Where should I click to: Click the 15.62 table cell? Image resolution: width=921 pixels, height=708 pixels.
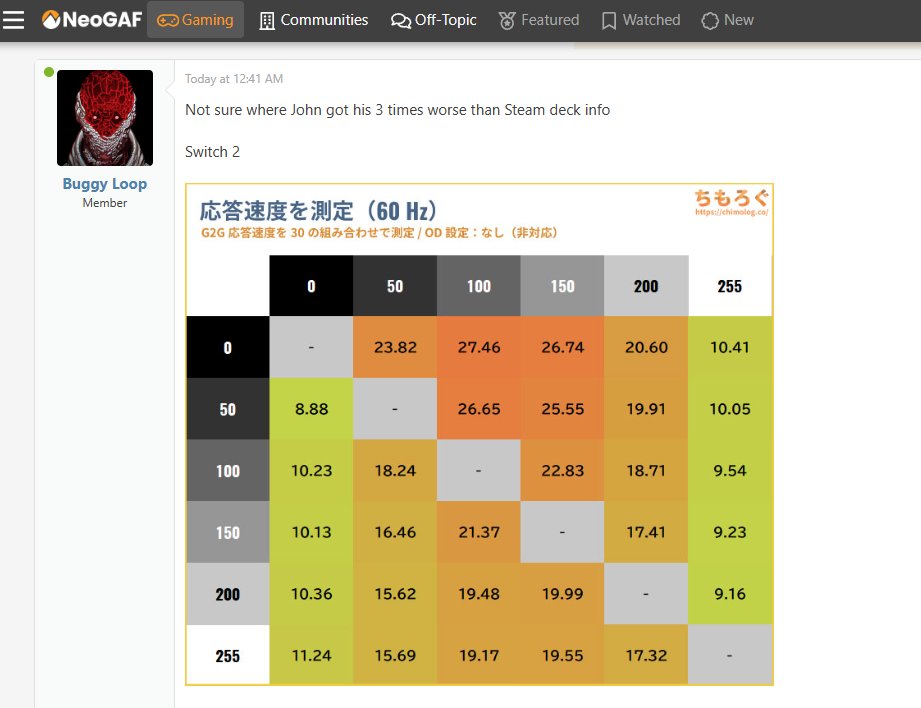[x=395, y=594]
